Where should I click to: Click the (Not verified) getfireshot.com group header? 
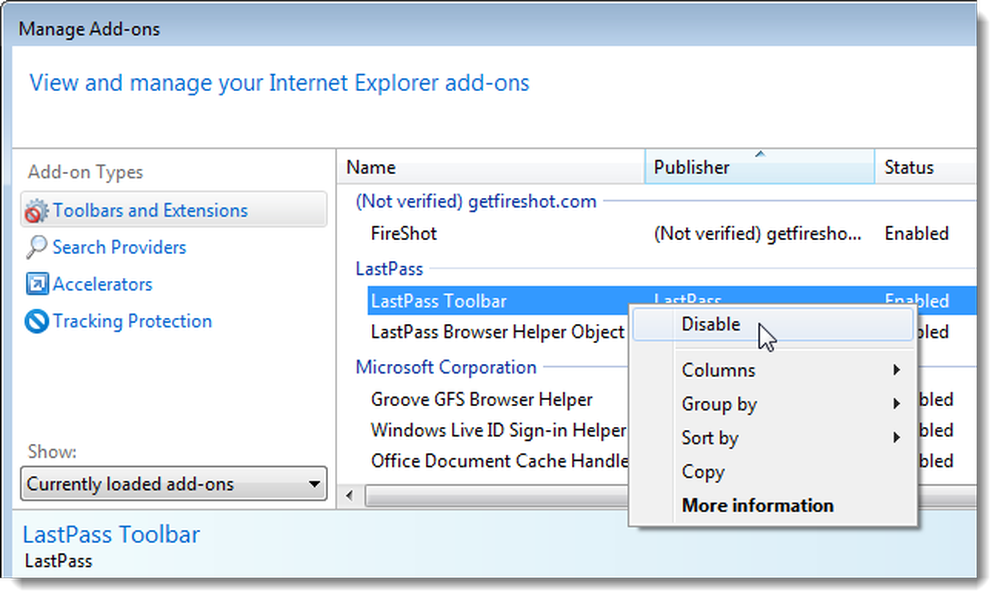click(476, 202)
